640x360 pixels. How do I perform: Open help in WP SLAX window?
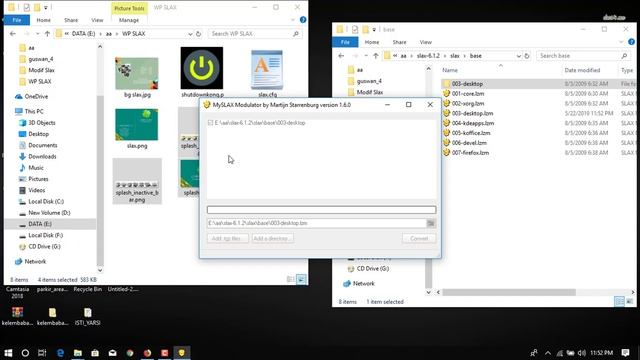[x=303, y=20]
